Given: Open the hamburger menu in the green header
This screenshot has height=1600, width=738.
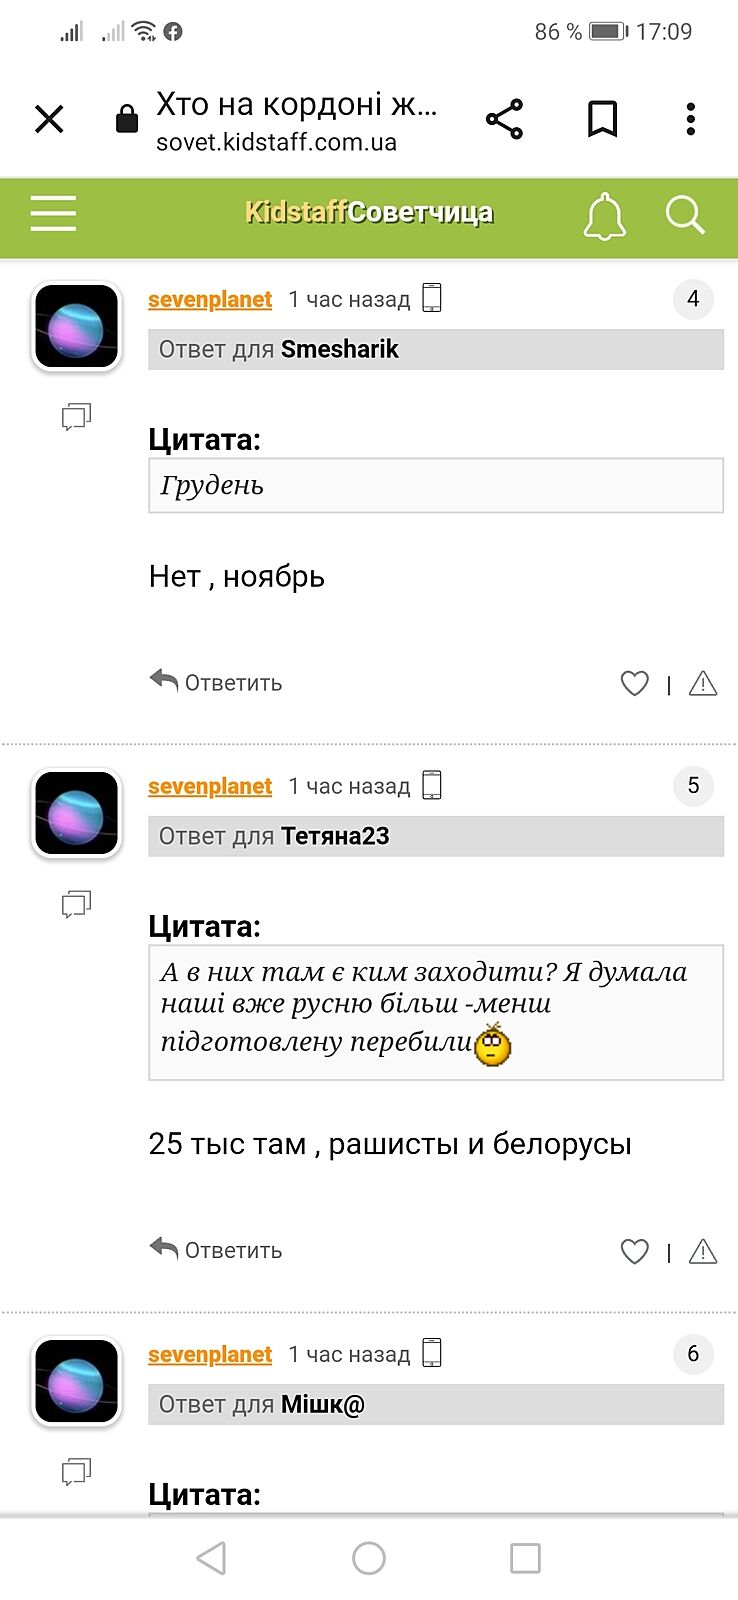Looking at the screenshot, I should pyautogui.click(x=53, y=214).
